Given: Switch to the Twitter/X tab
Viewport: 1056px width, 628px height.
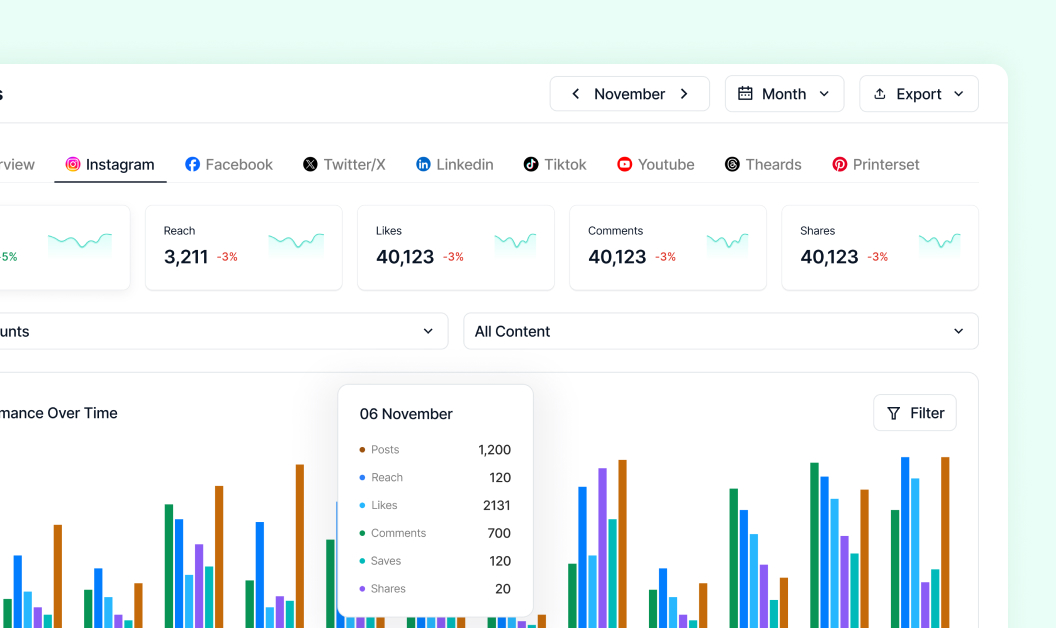Looking at the screenshot, I should (x=344, y=164).
